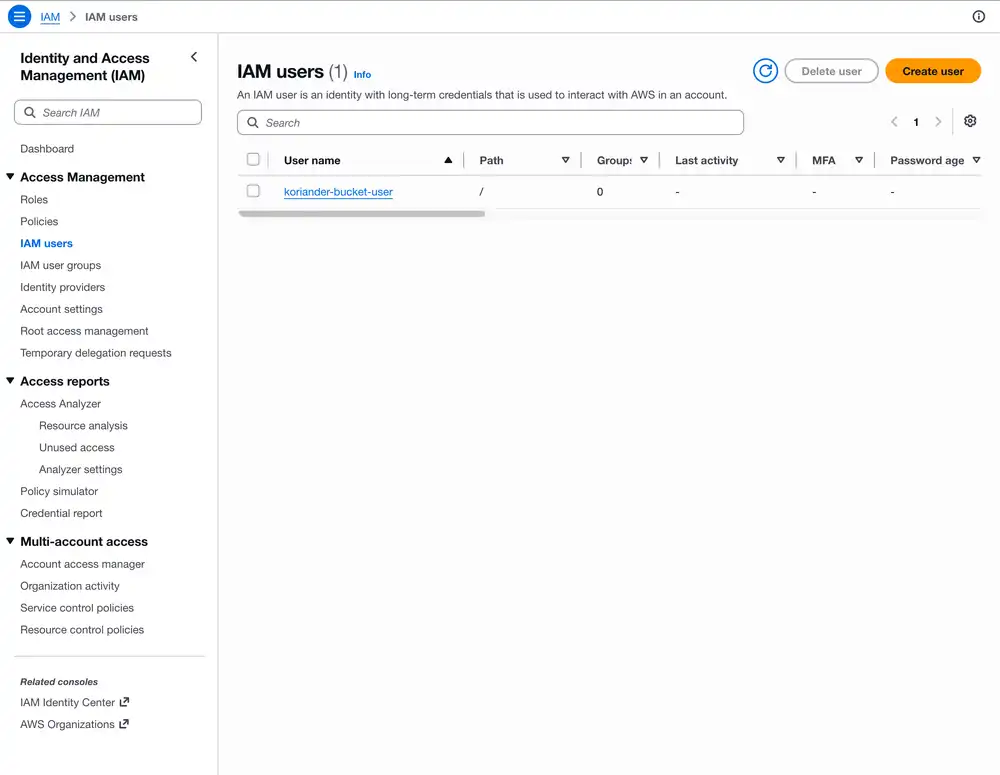Image resolution: width=1000 pixels, height=775 pixels.
Task: Click the Info link beside IAM users
Action: point(362,75)
